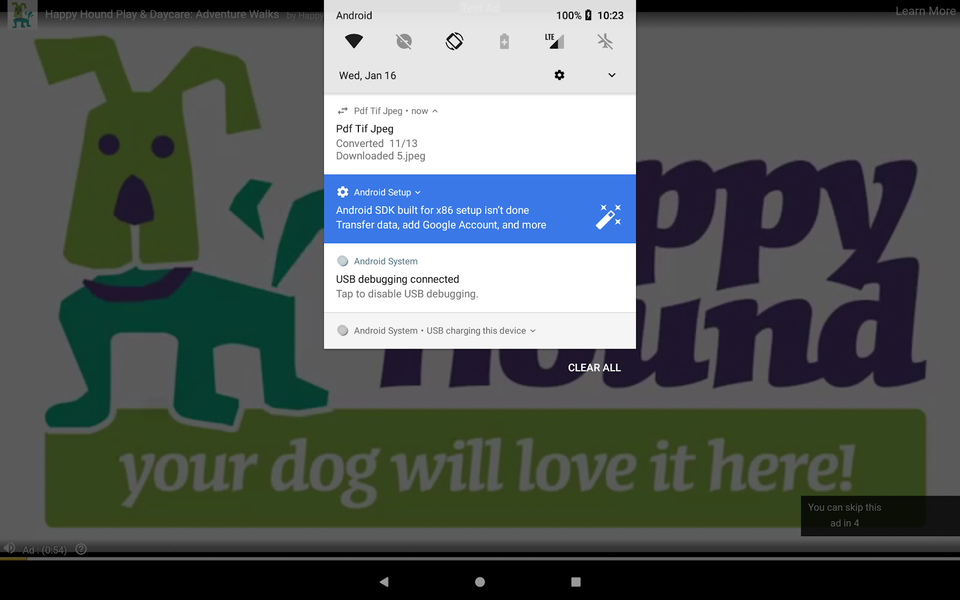
Task: Click the Downloaded 5.jpeg text
Action: click(380, 156)
